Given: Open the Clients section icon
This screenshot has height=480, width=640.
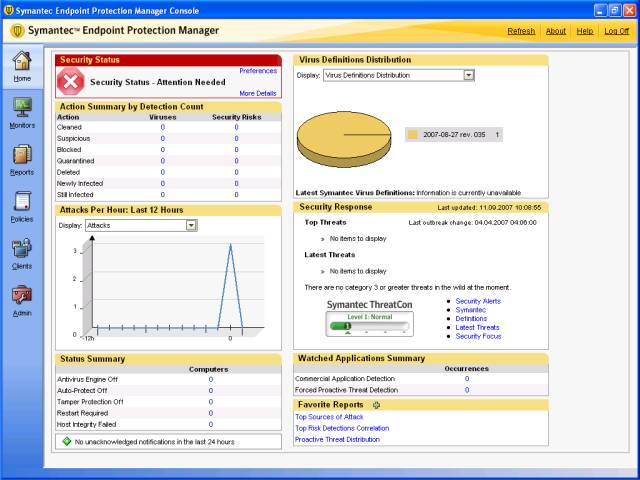Looking at the screenshot, I should pos(22,248).
